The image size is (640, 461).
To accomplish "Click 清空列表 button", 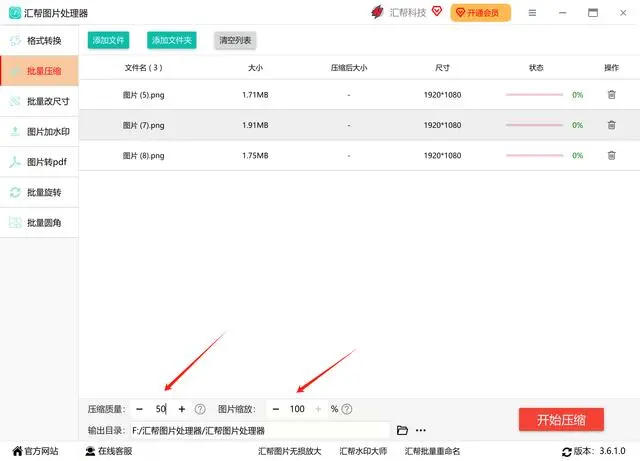I will [235, 40].
